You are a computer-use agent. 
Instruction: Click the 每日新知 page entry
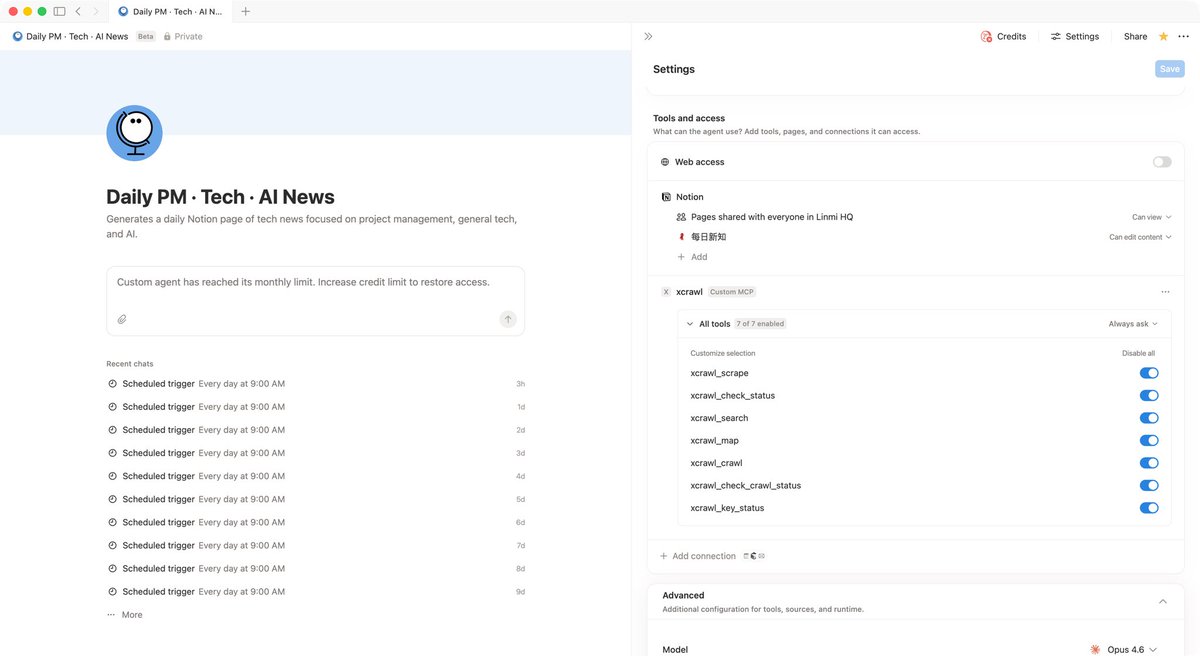(x=708, y=237)
